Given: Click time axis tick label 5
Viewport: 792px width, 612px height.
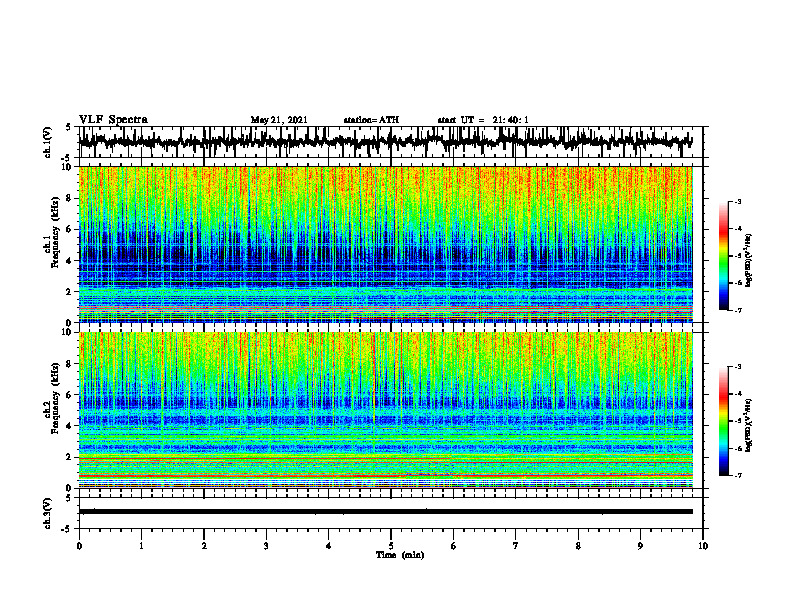Looking at the screenshot, I should coord(391,546).
